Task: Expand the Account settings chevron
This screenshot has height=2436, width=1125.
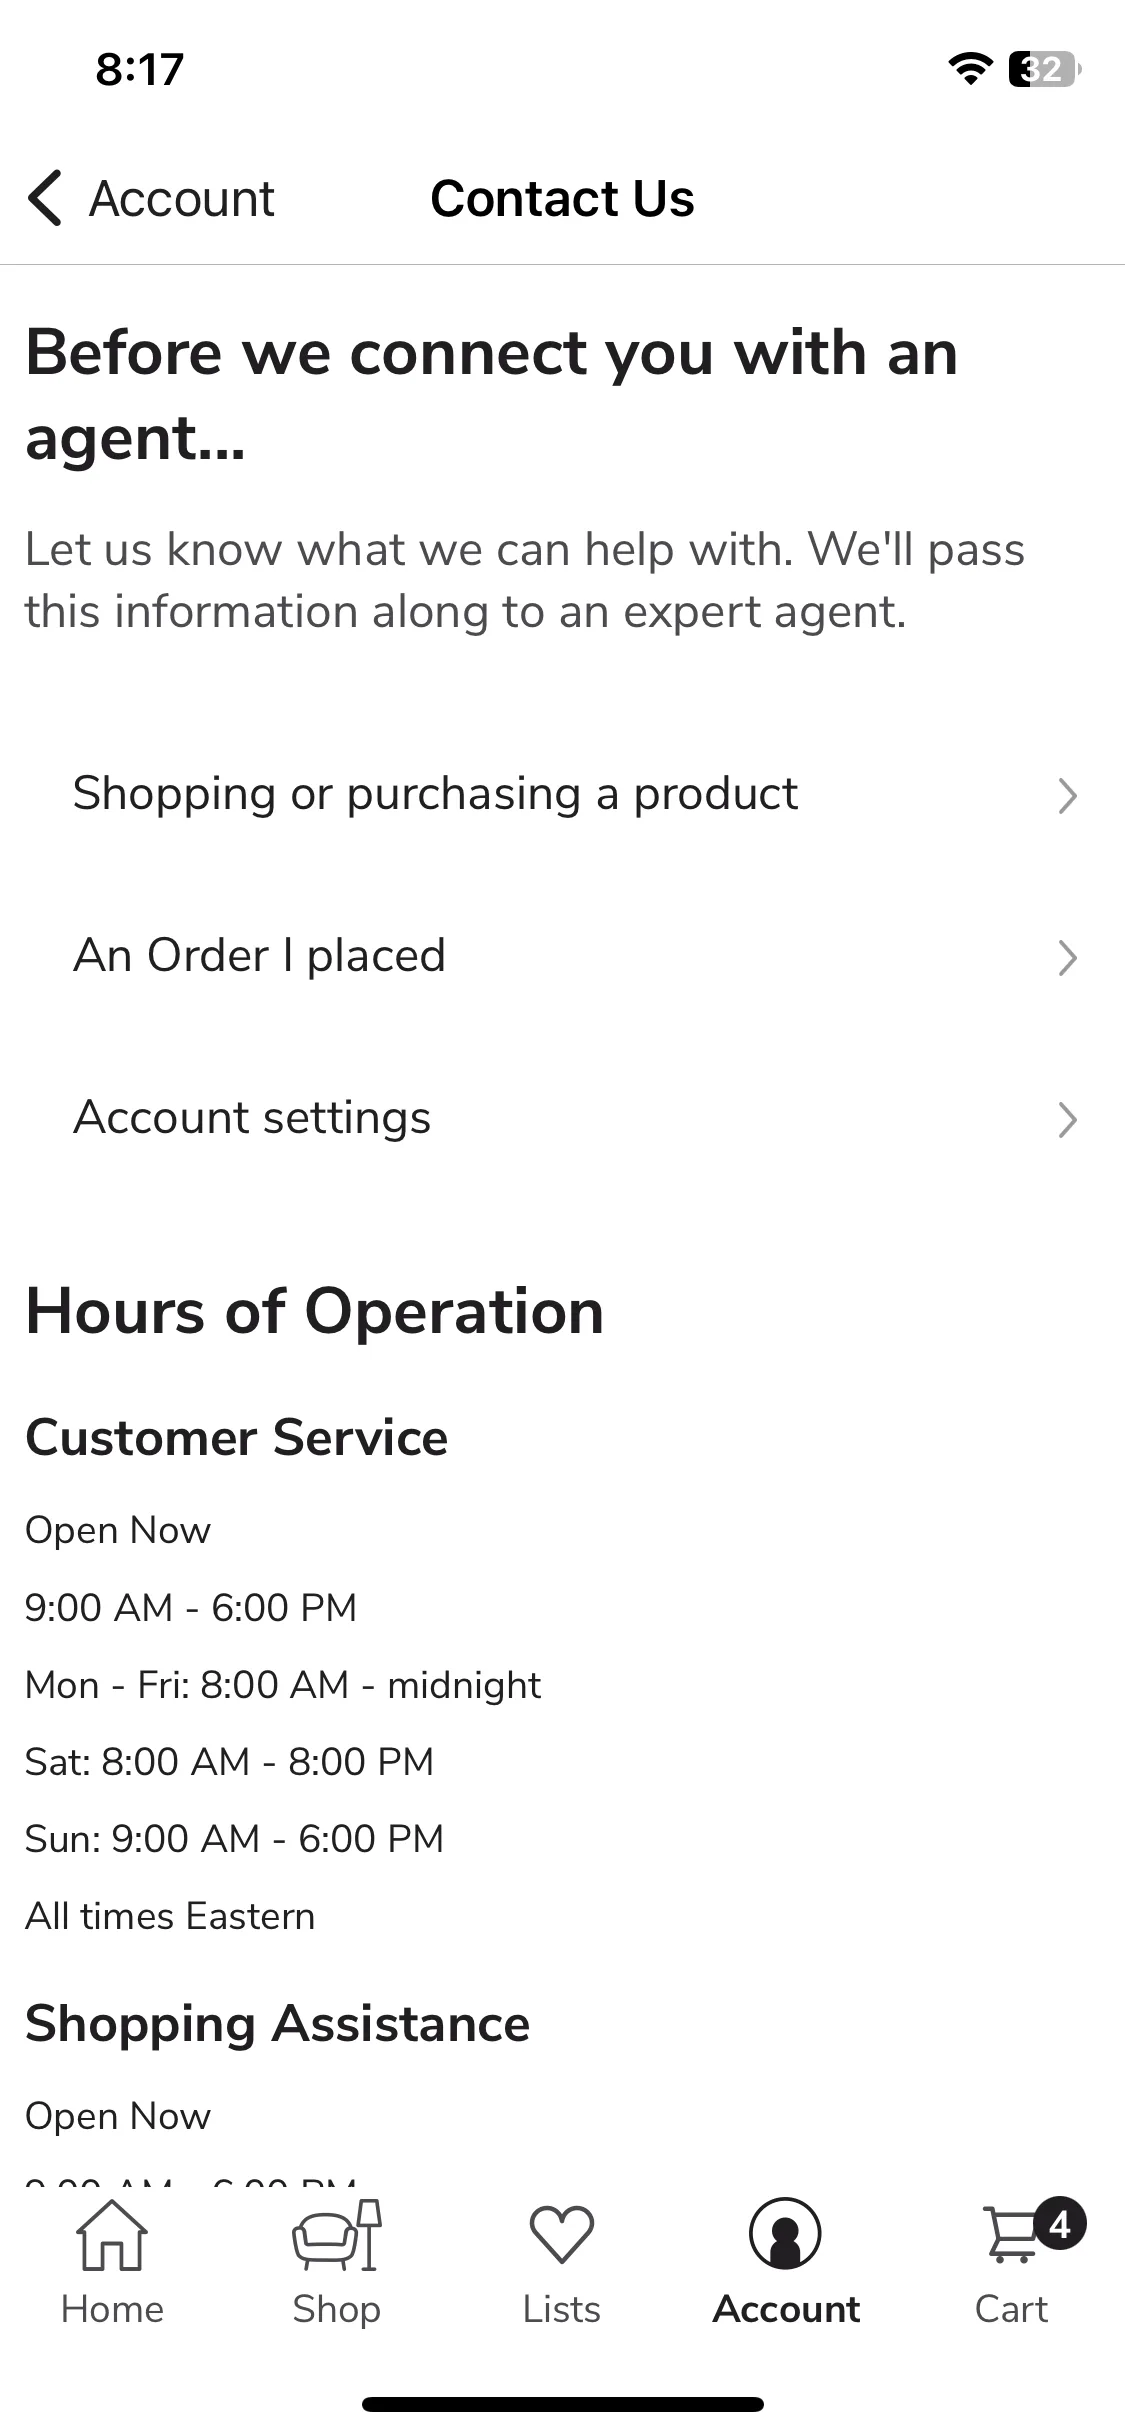Action: [1068, 1120]
